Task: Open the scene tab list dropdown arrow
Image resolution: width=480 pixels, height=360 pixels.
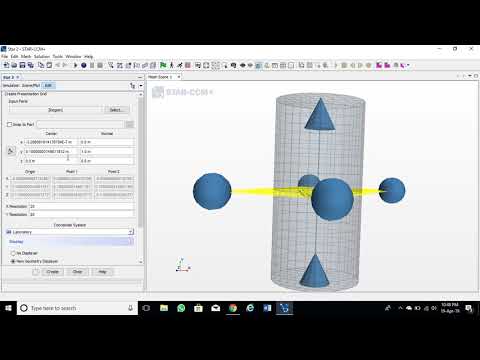Action: [470, 76]
